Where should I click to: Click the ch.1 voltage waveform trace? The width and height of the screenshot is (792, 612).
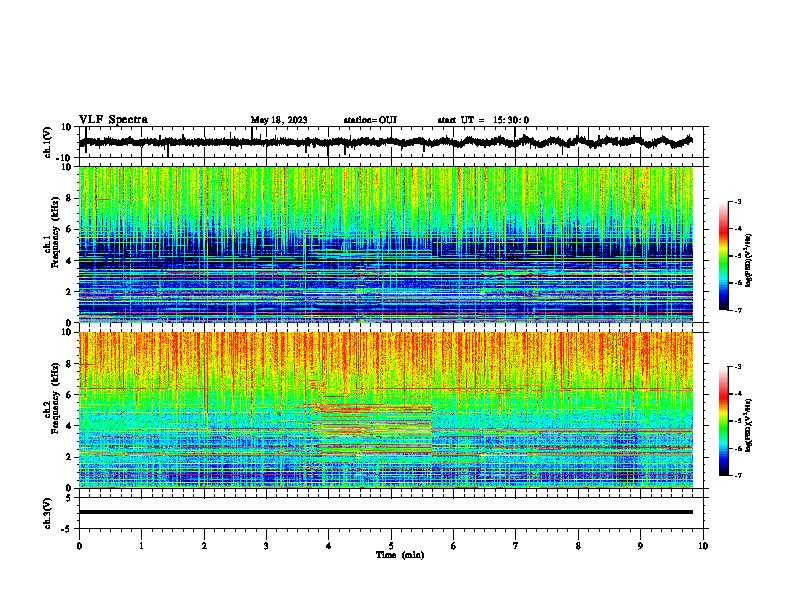(x=386, y=142)
